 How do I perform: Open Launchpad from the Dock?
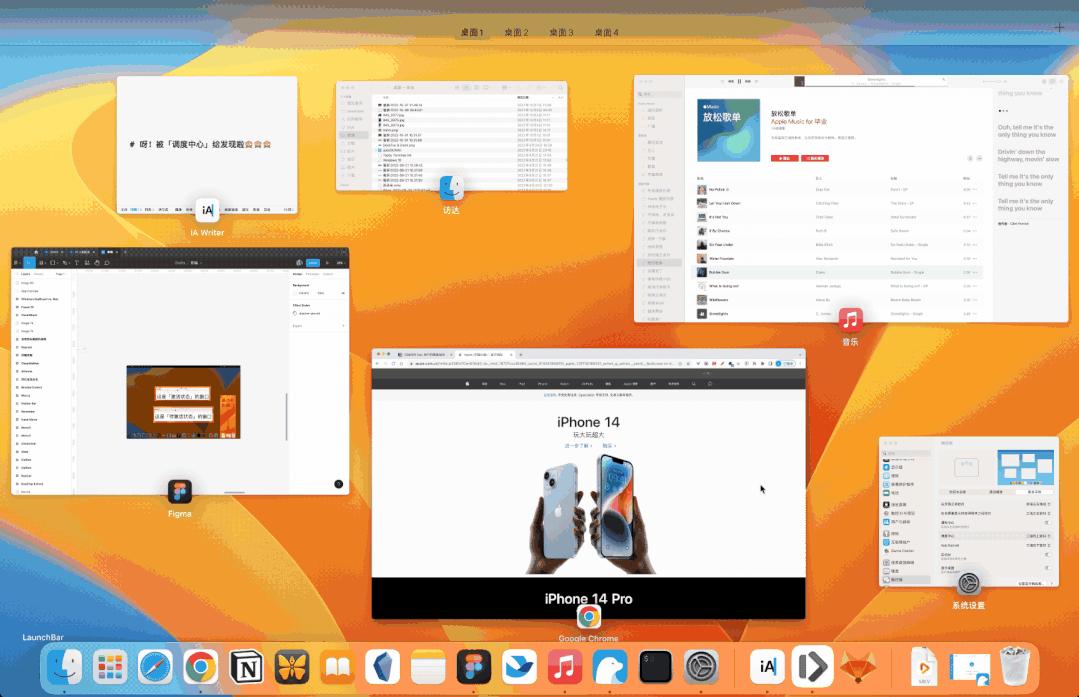pos(110,667)
